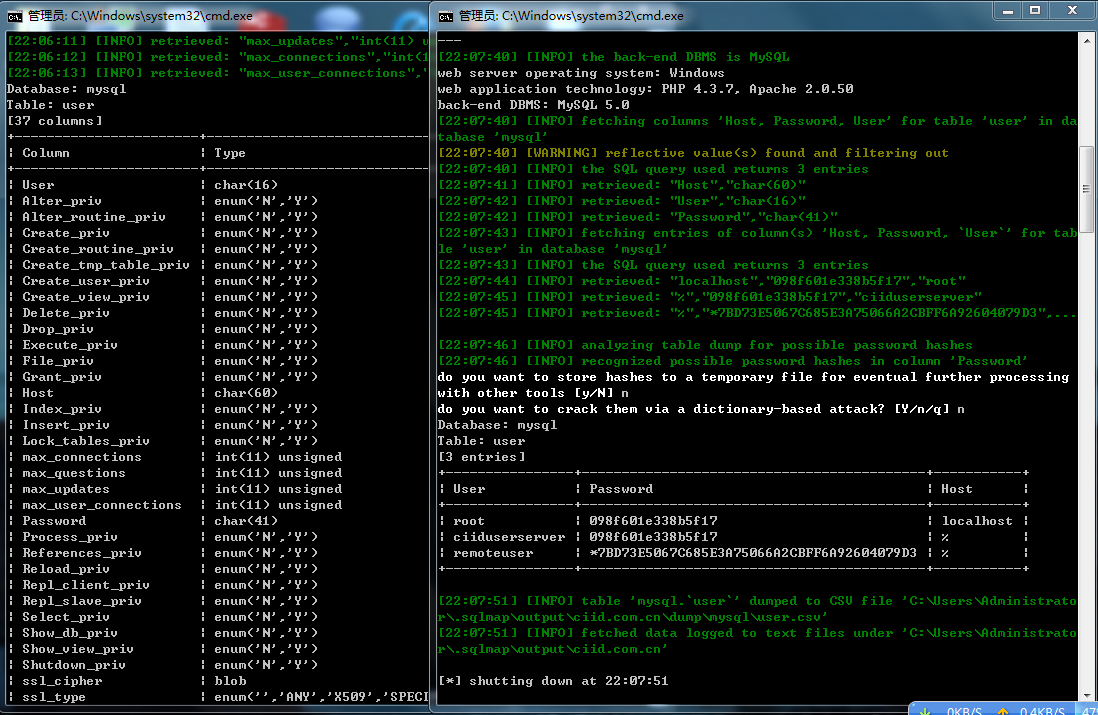Image resolution: width=1098 pixels, height=715 pixels.
Task: Click 'back-end DBMS: MySQL 5.0' line
Action: pos(534,105)
